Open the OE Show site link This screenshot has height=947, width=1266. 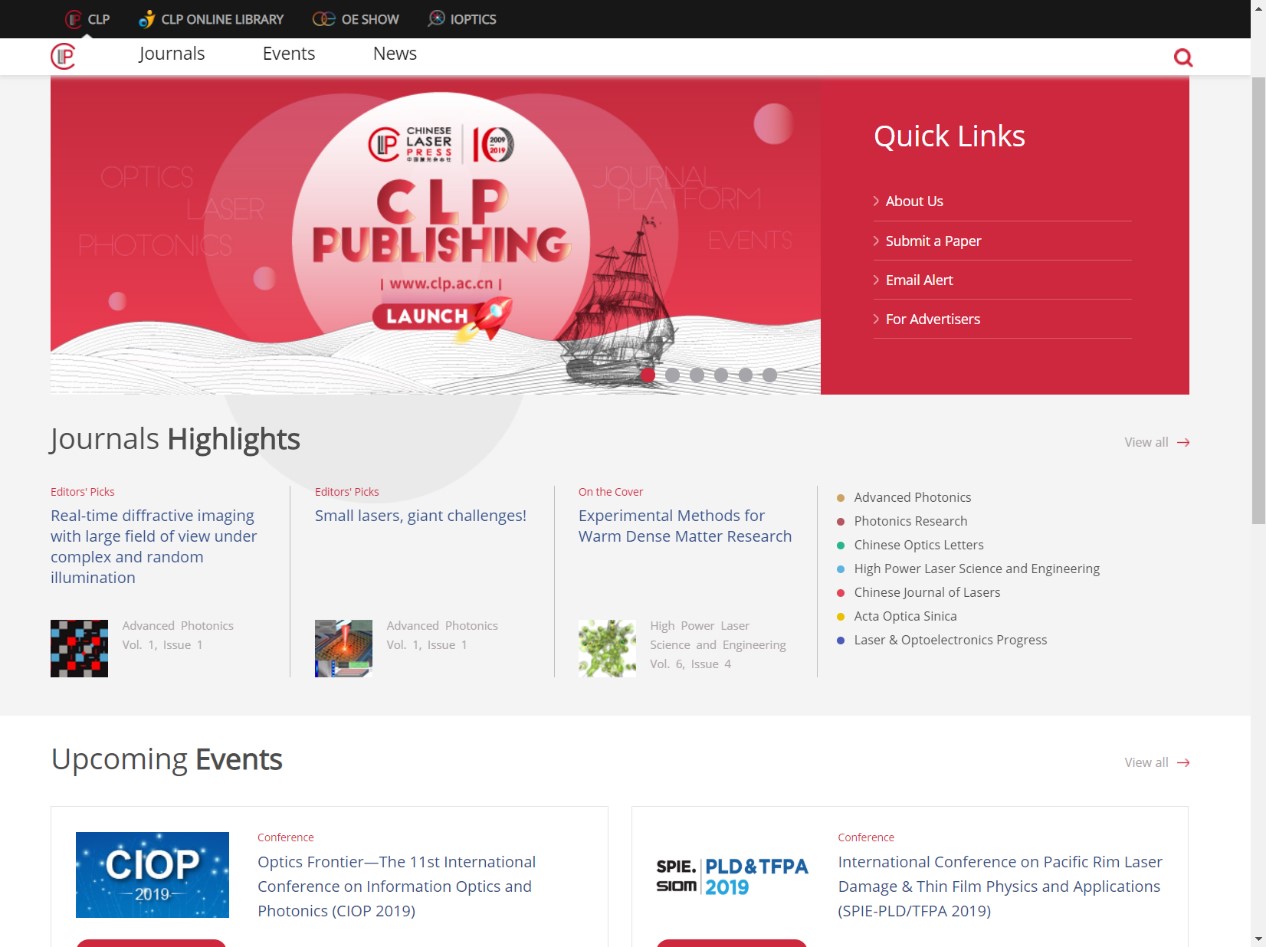point(356,19)
